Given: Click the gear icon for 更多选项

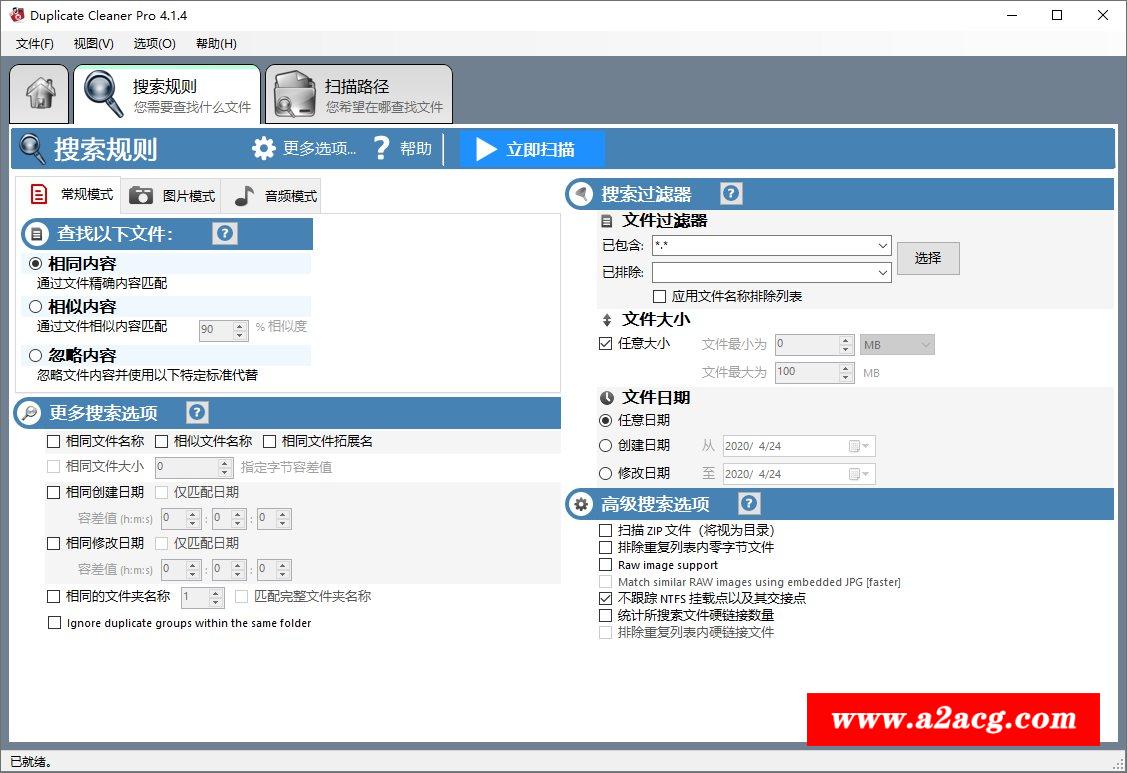Looking at the screenshot, I should tap(264, 149).
